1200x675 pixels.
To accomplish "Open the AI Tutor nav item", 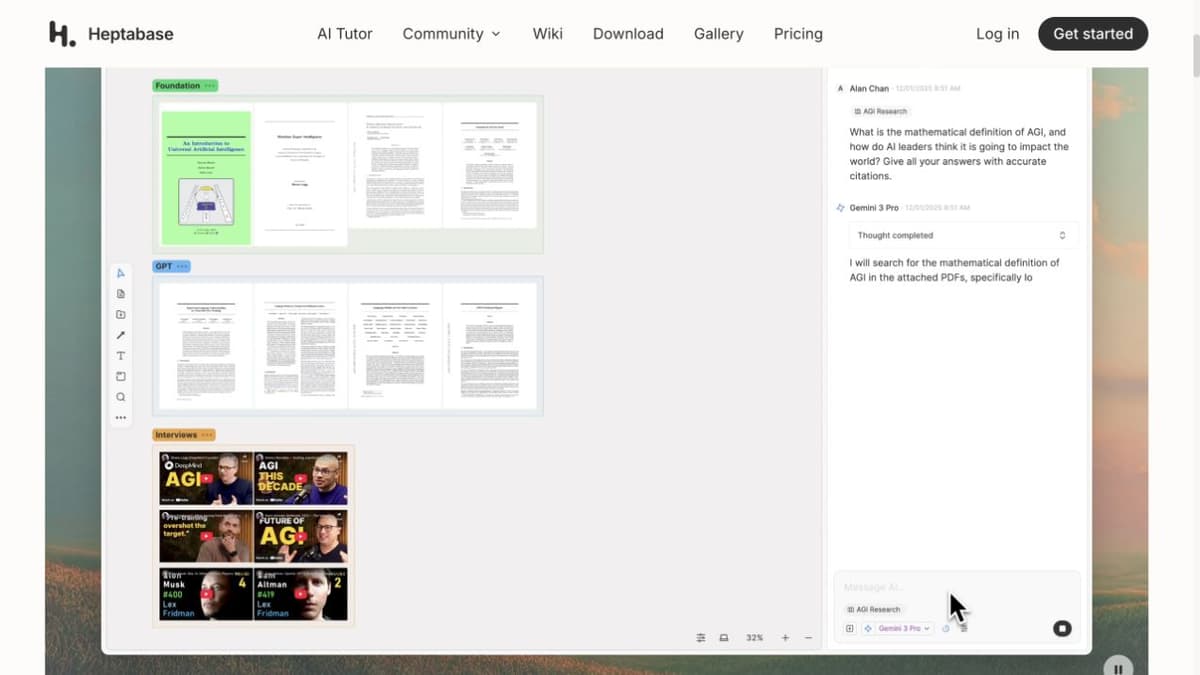I will click(345, 33).
